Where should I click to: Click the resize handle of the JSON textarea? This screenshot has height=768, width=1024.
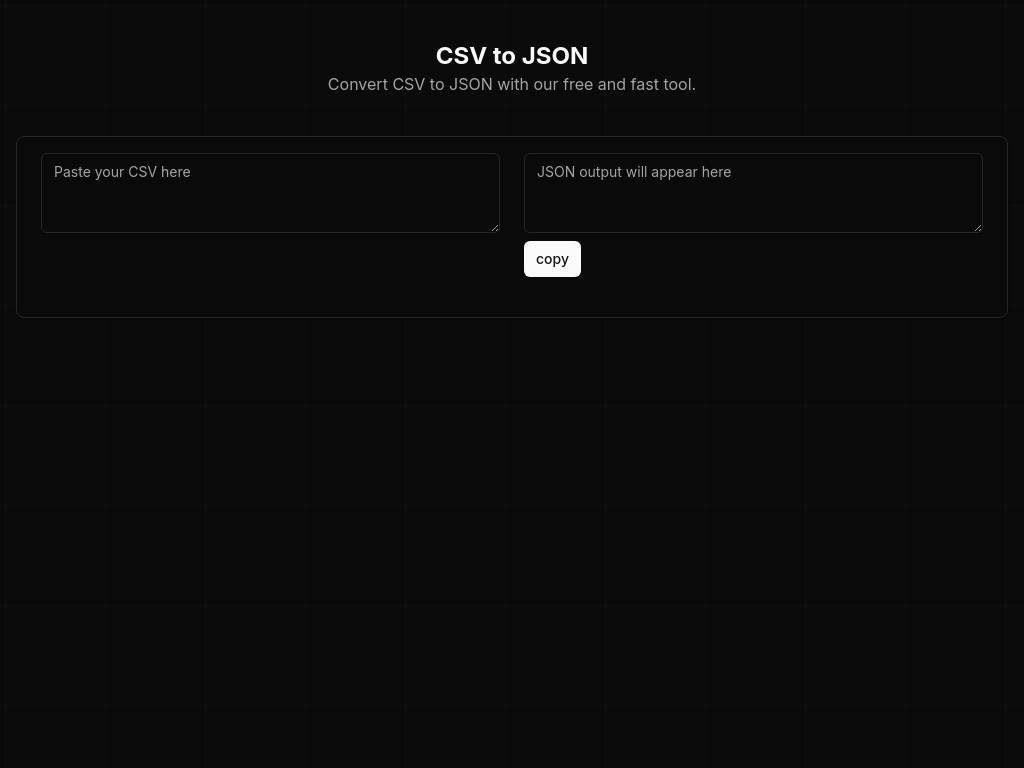977,228
